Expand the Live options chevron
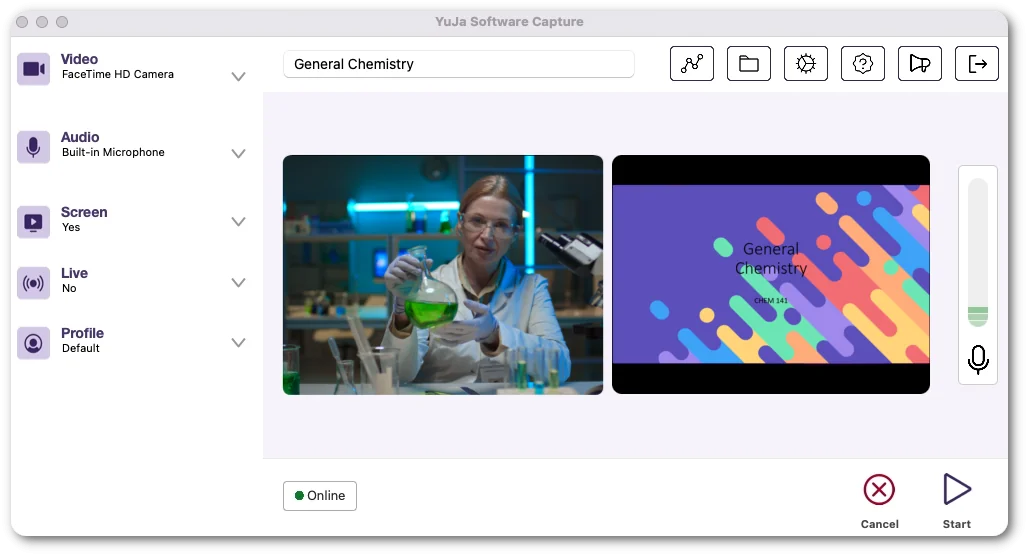 tap(238, 282)
